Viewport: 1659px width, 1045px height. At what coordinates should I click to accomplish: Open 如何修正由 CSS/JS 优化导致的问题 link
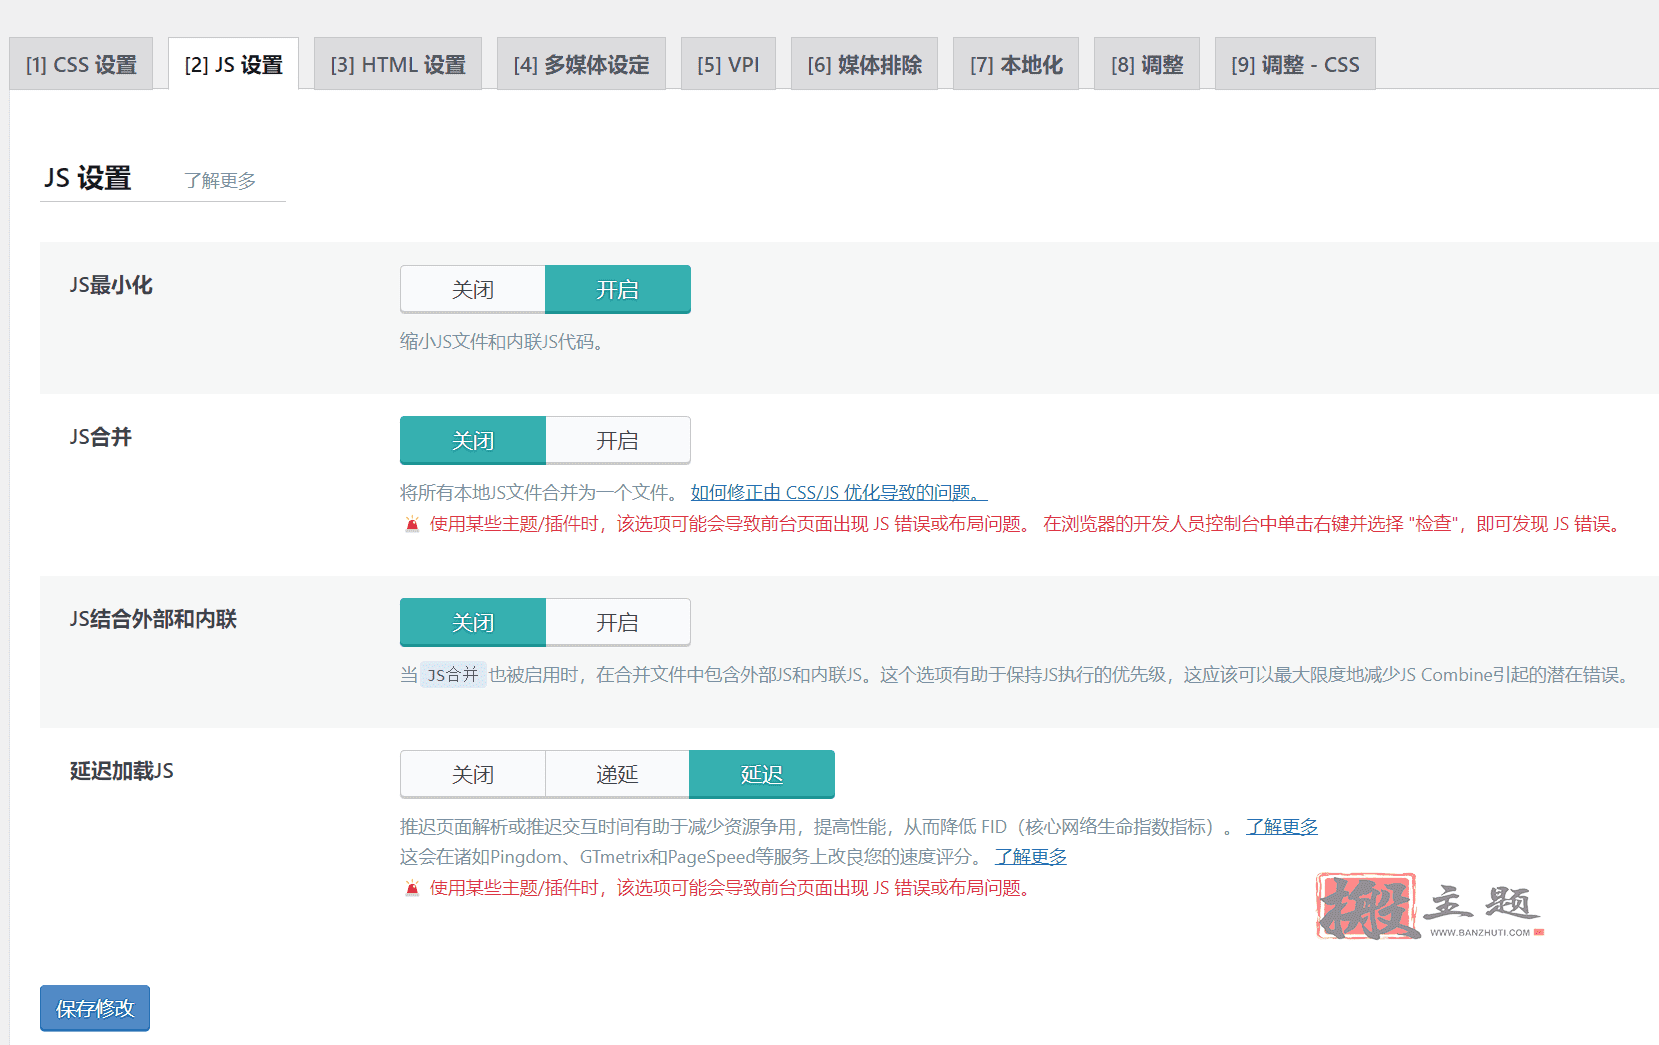click(839, 492)
